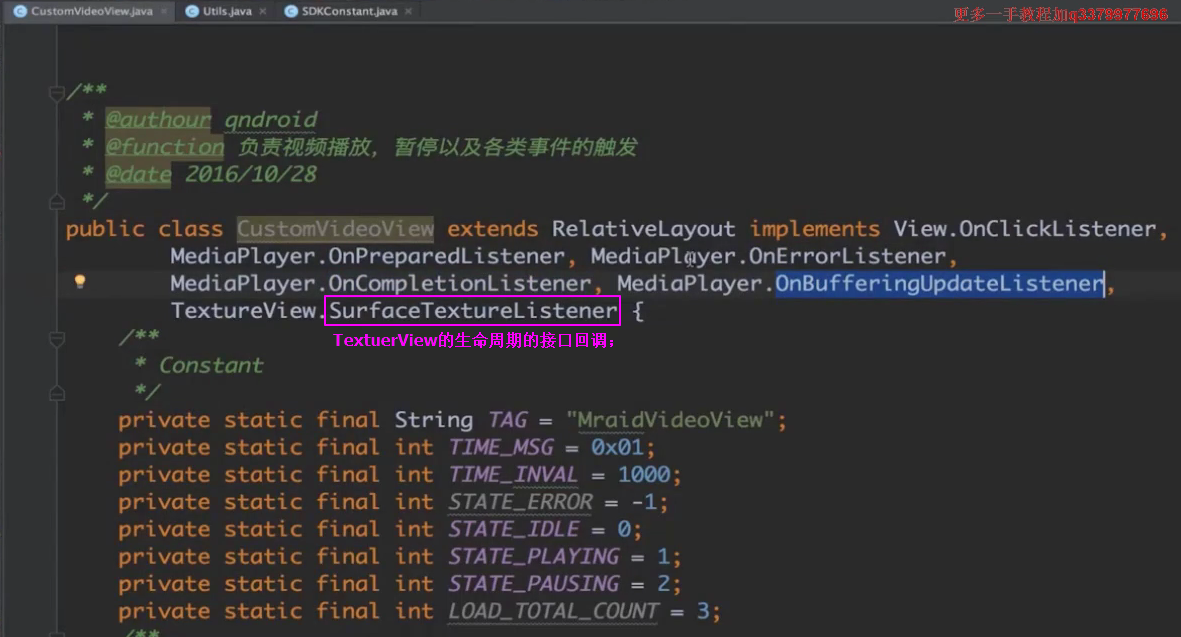Click the TextureView identifier
This screenshot has height=637, width=1181.
(243, 310)
